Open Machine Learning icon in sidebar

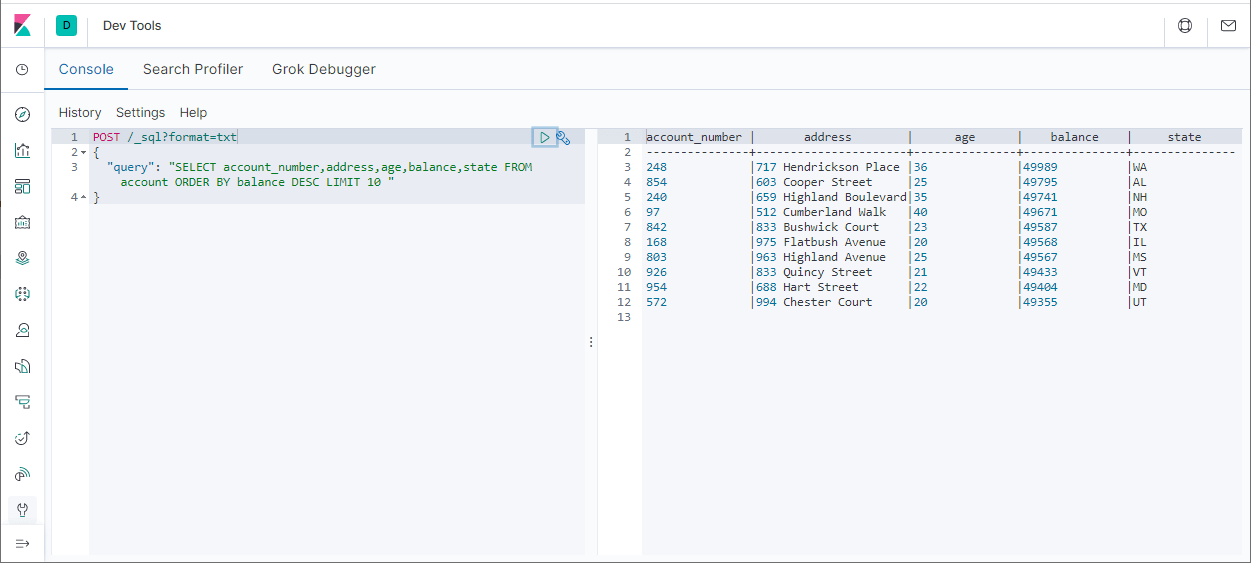[22, 294]
